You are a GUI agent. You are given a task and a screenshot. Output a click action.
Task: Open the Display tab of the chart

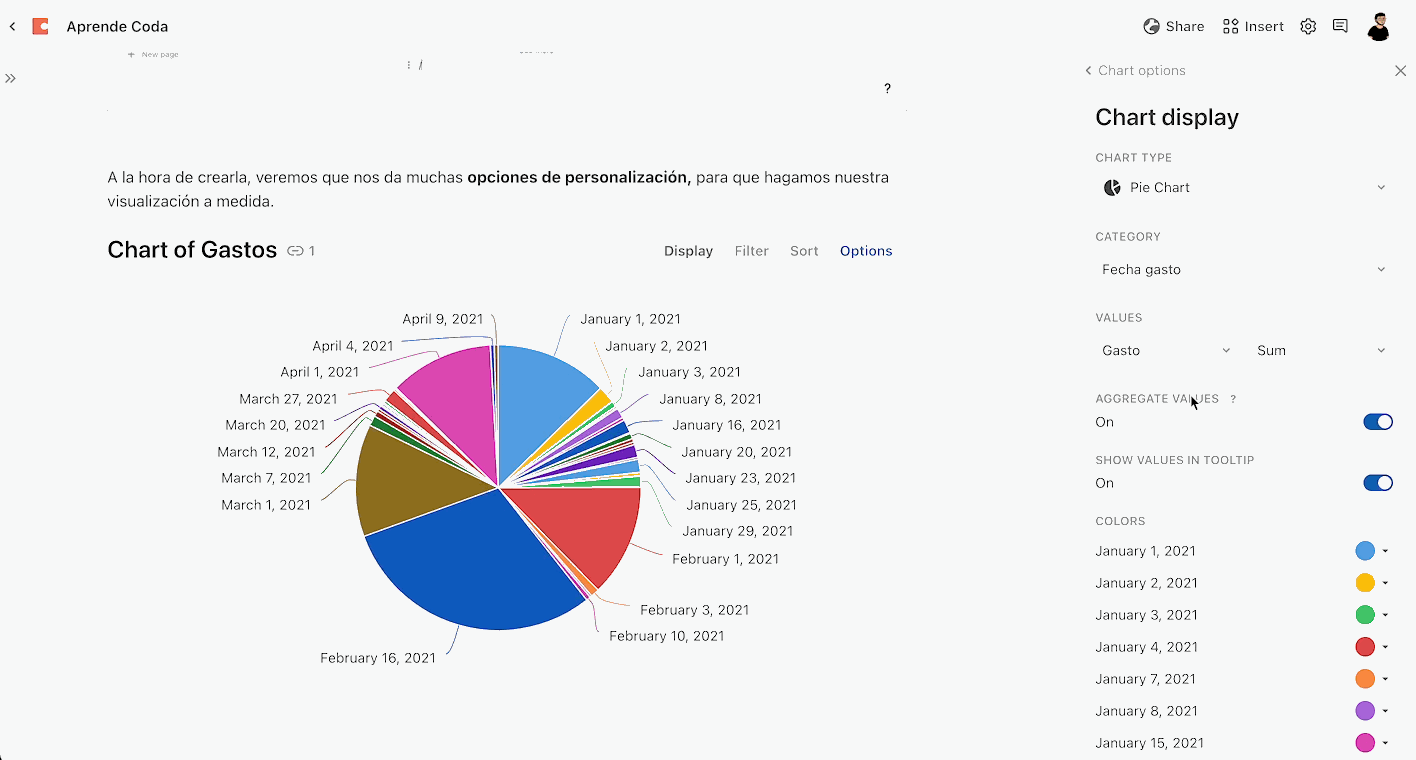688,251
